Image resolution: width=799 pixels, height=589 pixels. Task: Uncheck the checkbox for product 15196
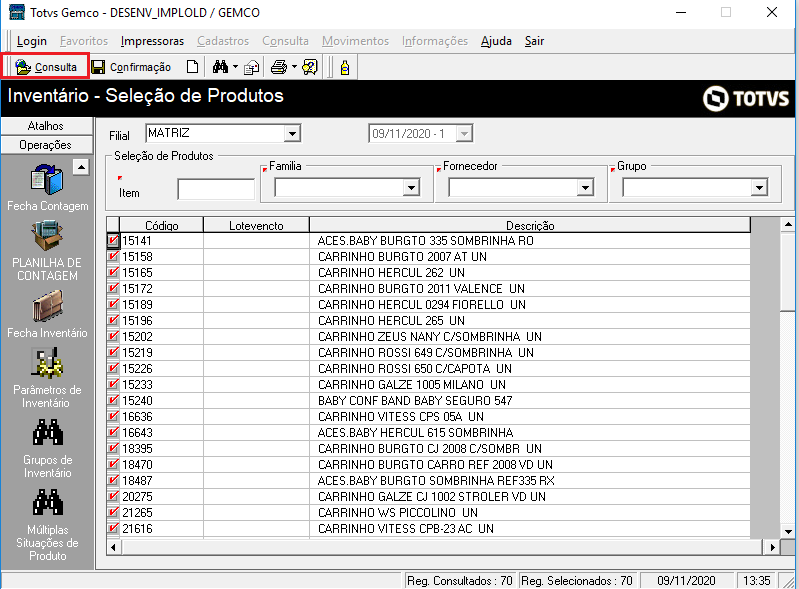113,320
